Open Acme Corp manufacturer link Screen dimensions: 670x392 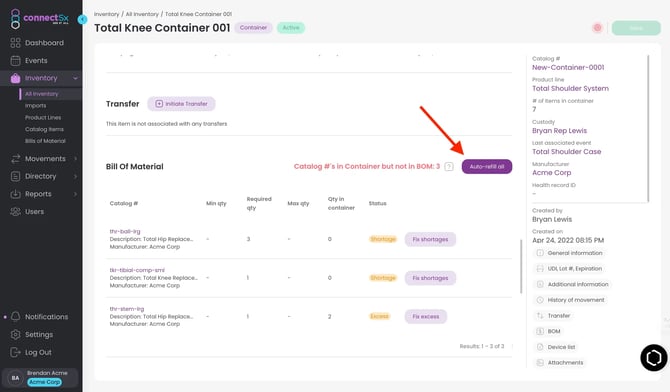[551, 173]
